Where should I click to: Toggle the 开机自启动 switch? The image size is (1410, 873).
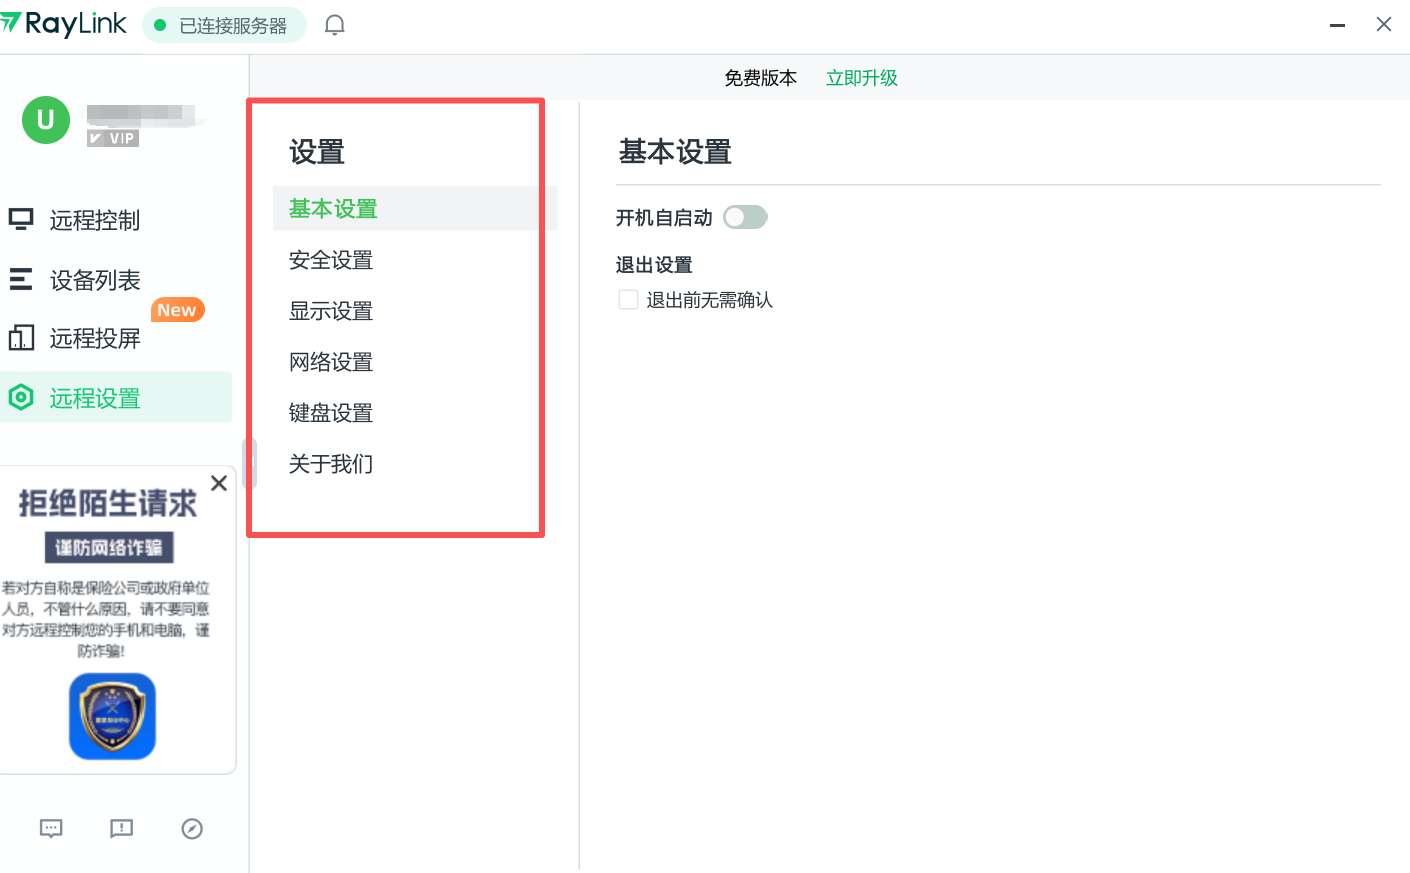[745, 217]
